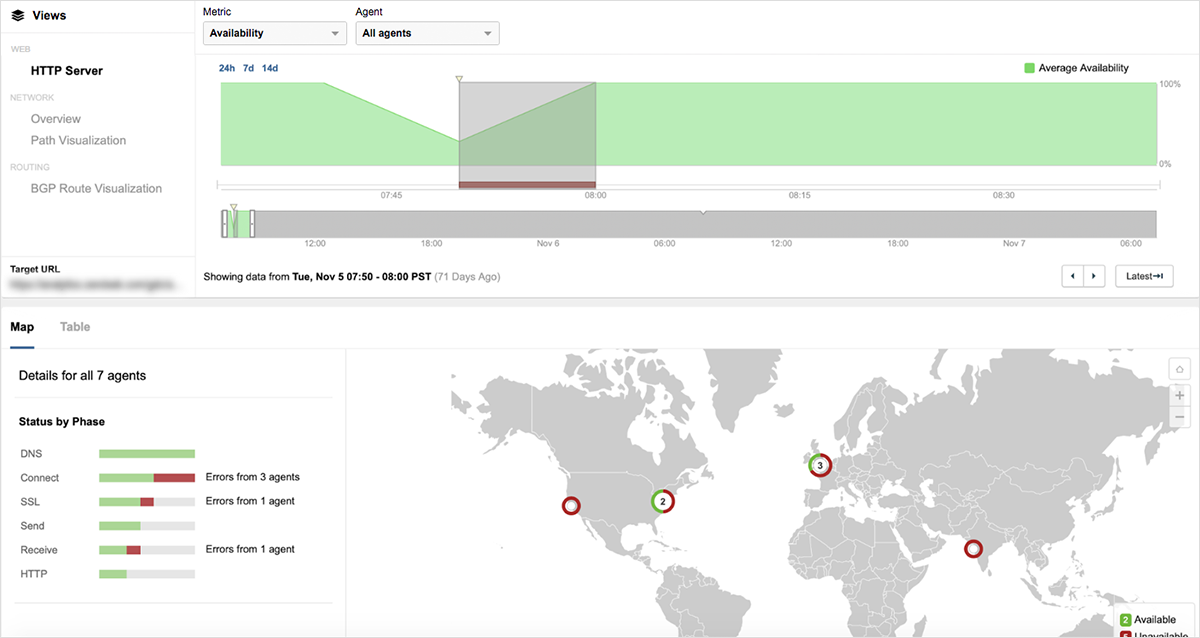This screenshot has width=1200, height=638.
Task: Go to the next time interval
Action: (1094, 276)
